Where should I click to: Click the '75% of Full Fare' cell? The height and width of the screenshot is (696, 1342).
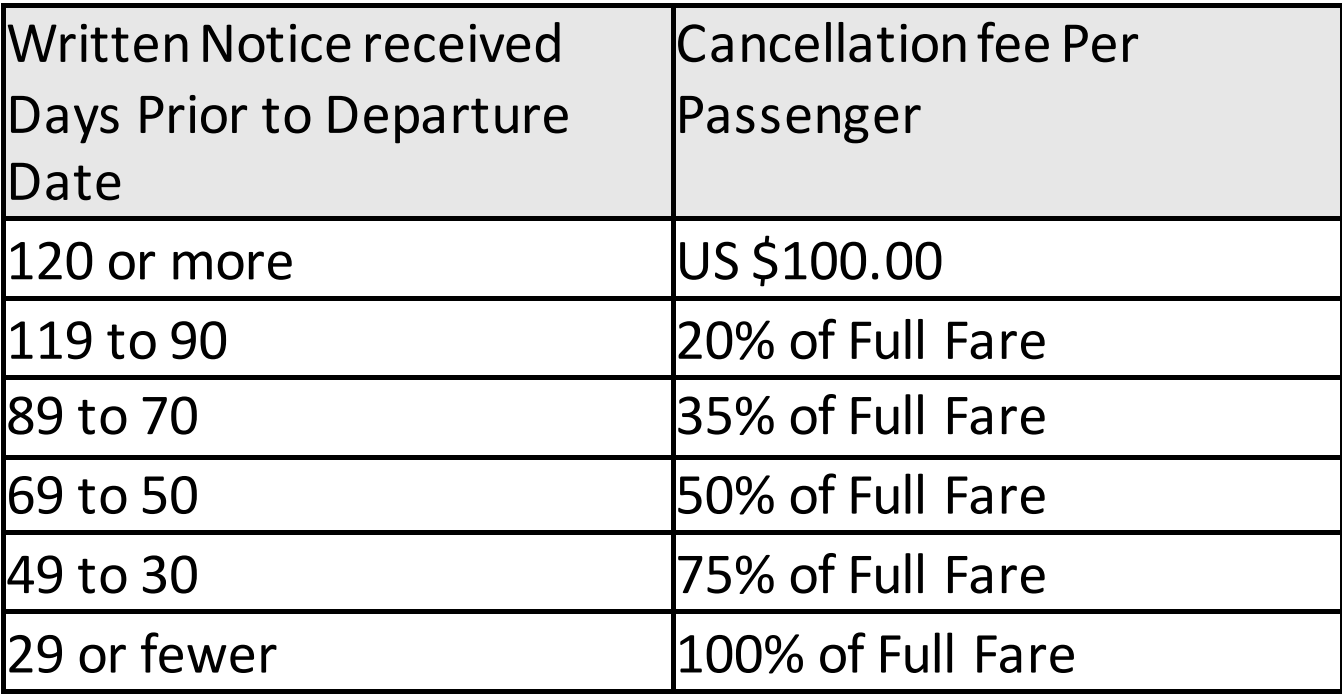coord(1007,573)
